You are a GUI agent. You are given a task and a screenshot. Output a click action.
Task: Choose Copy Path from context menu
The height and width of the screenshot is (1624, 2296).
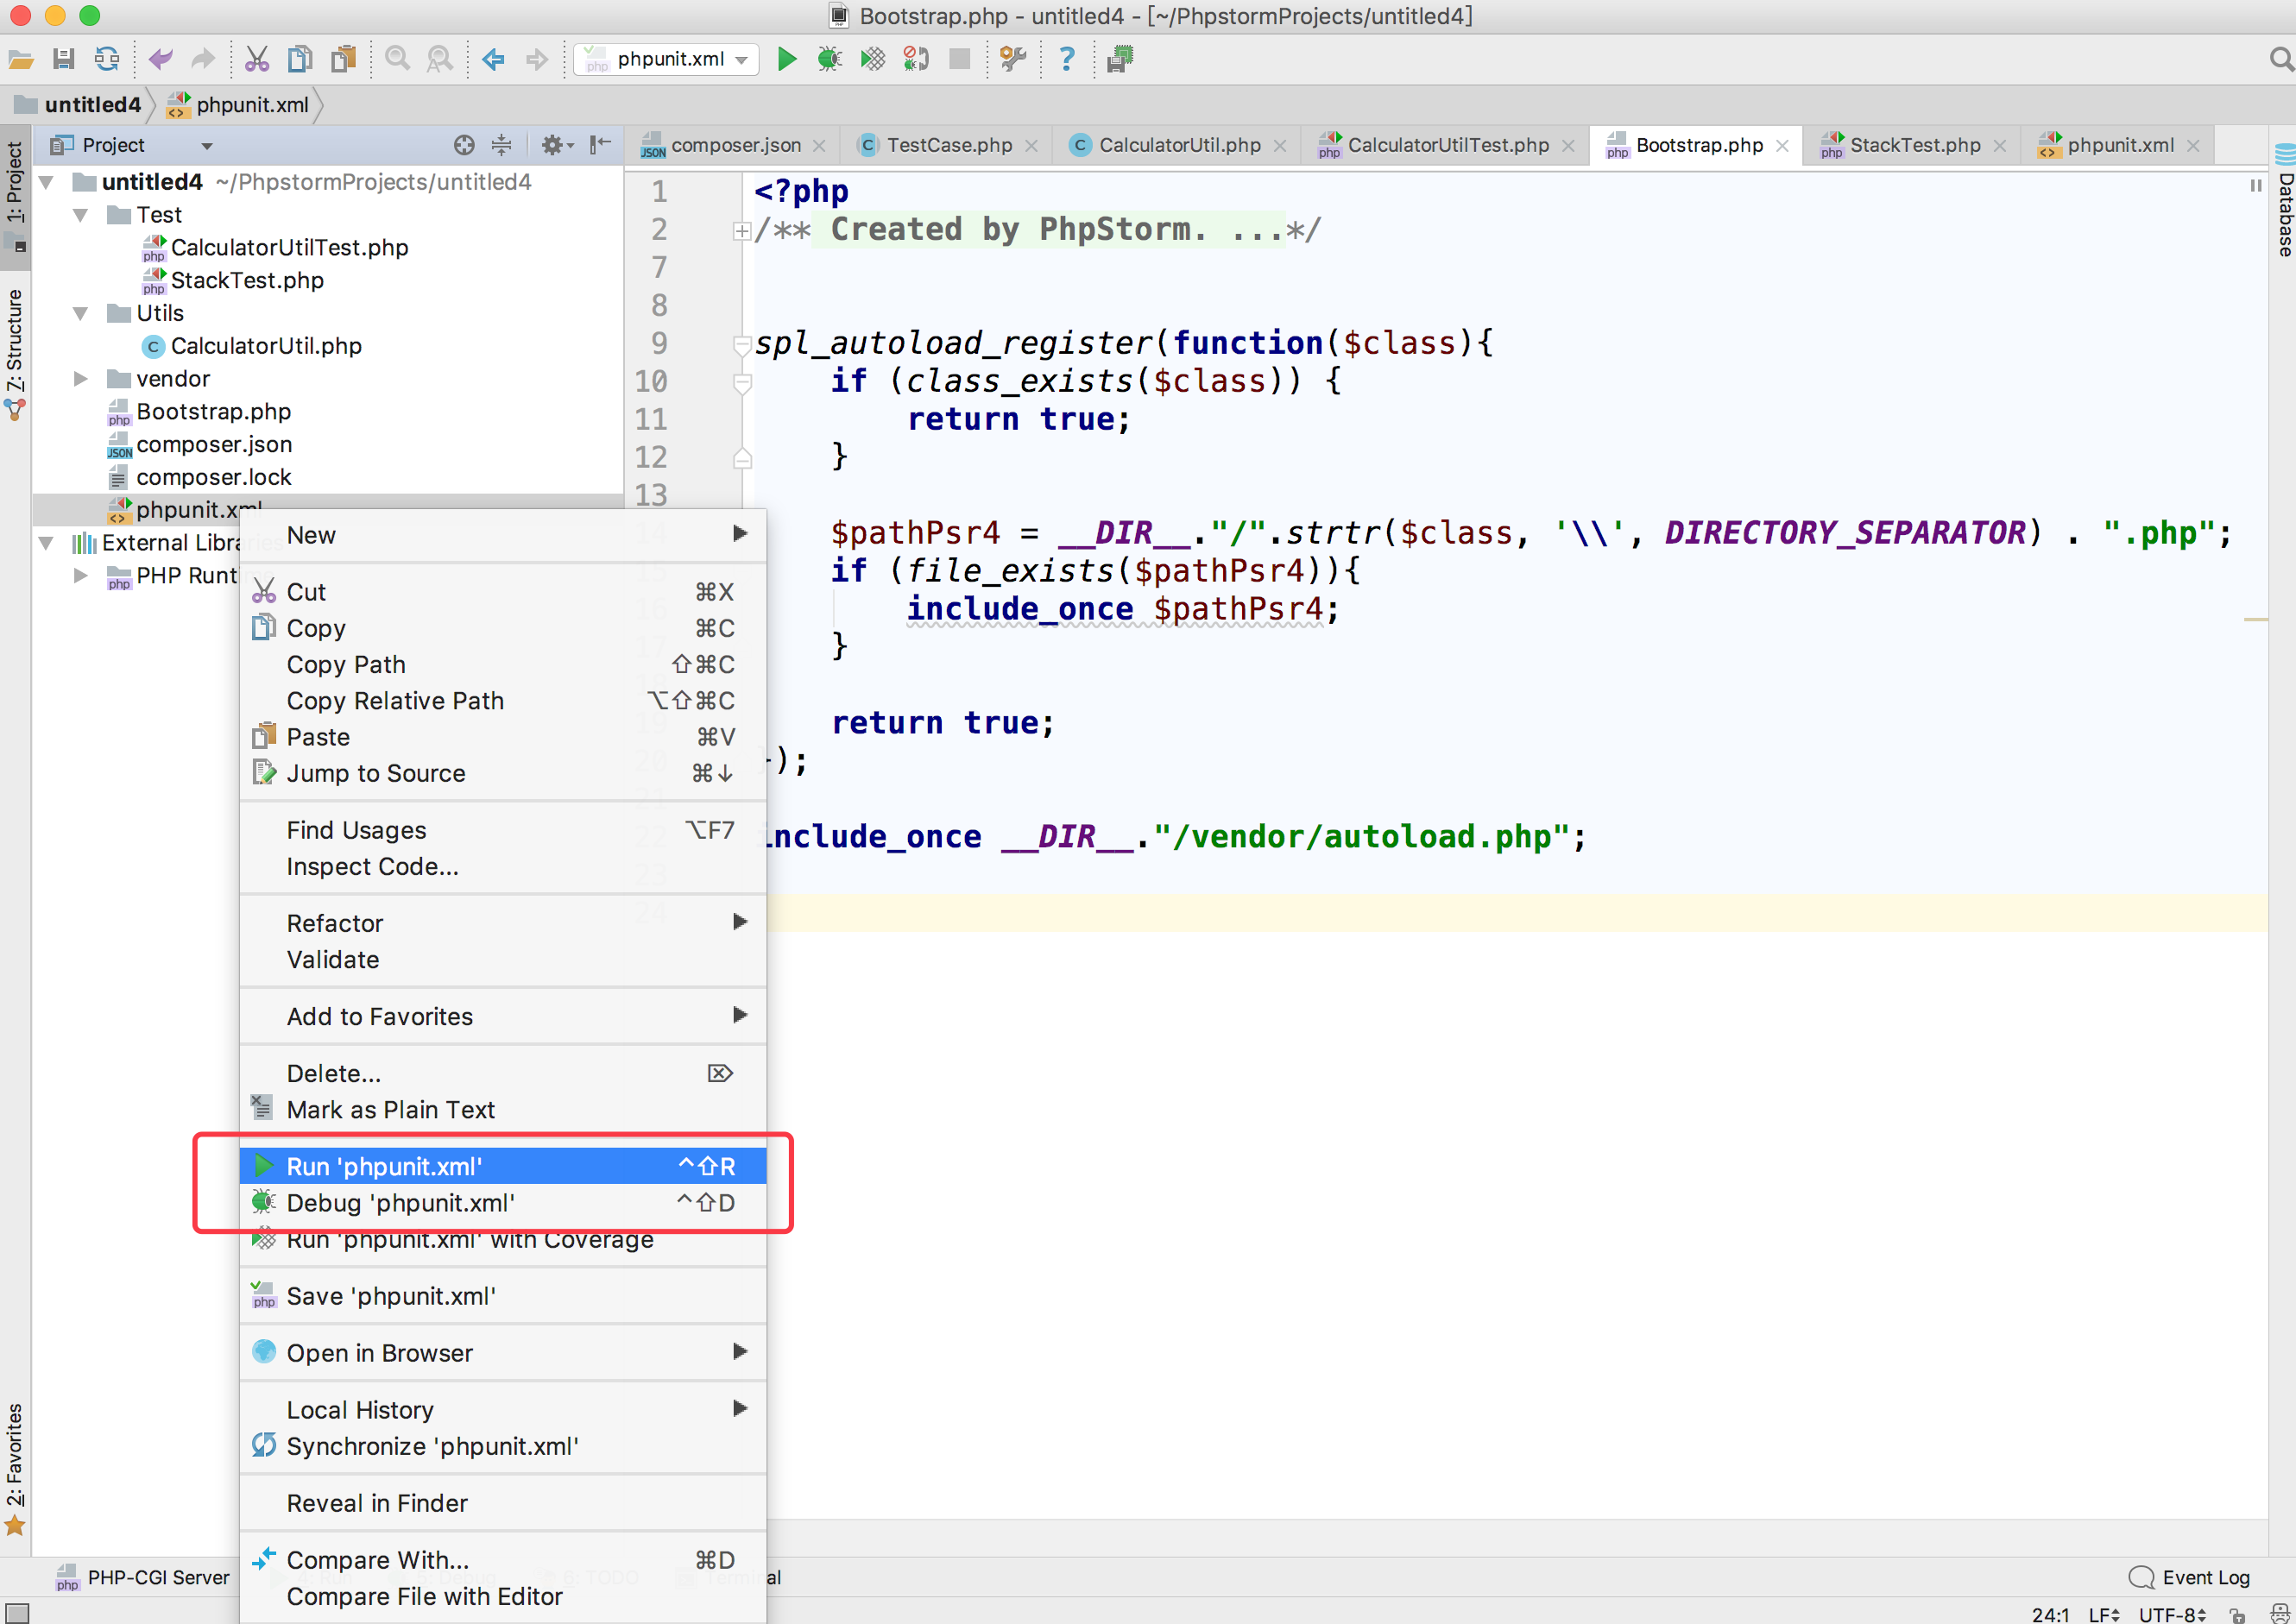point(503,665)
